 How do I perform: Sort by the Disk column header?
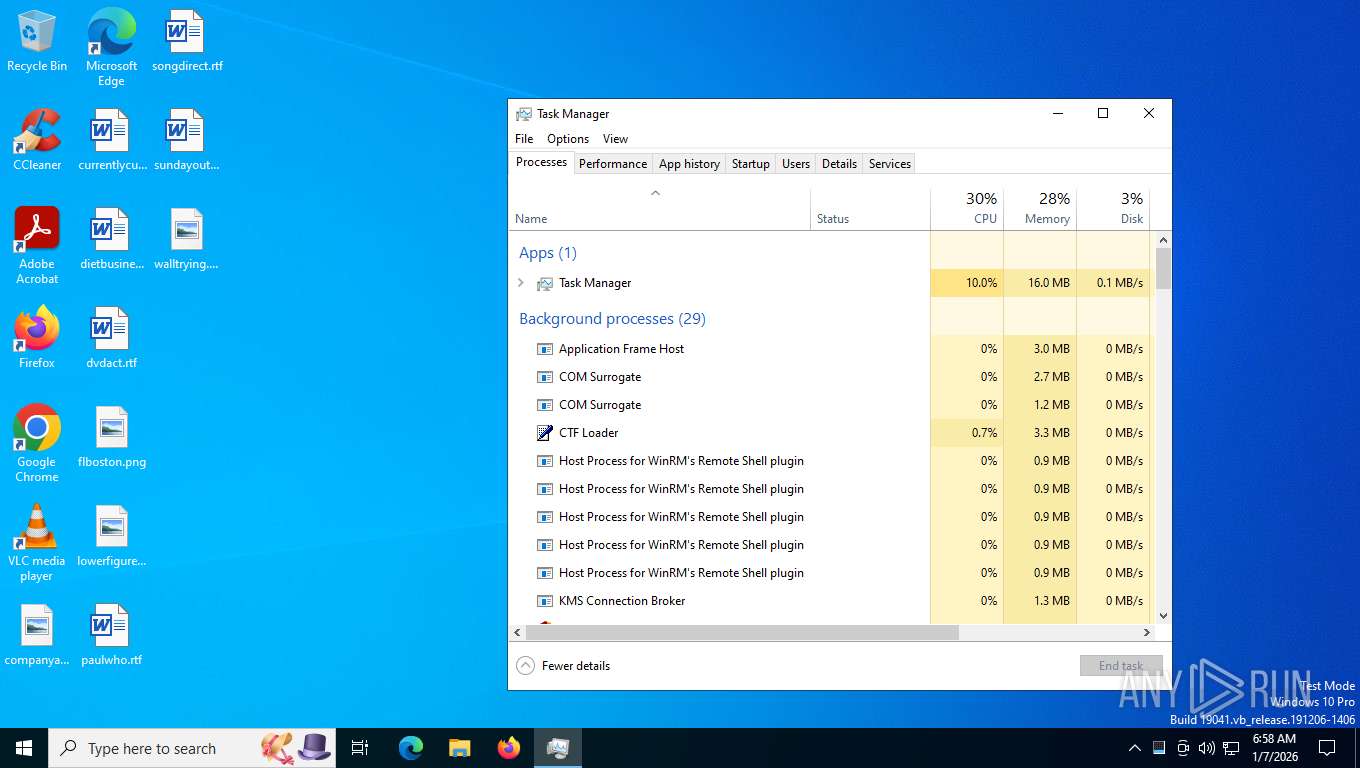[1113, 209]
